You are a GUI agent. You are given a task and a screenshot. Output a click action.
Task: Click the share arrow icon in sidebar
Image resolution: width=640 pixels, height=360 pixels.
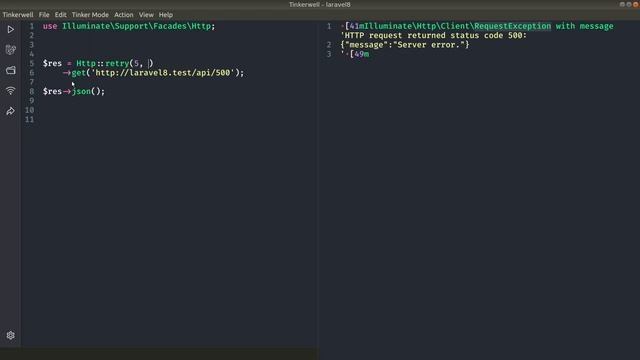pos(11,111)
